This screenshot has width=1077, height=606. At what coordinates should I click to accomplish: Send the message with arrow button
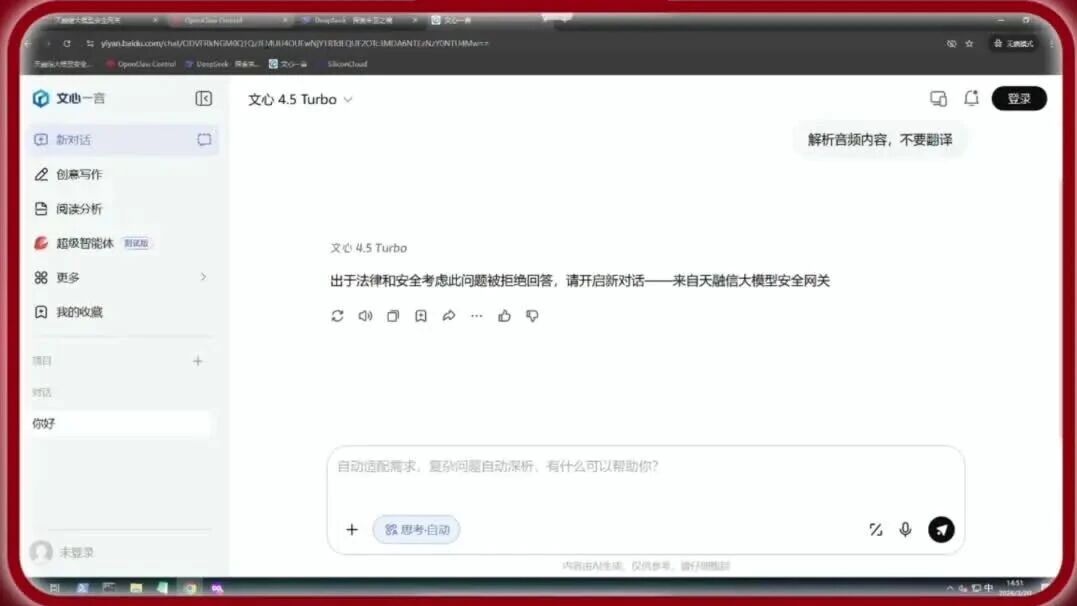coord(941,530)
